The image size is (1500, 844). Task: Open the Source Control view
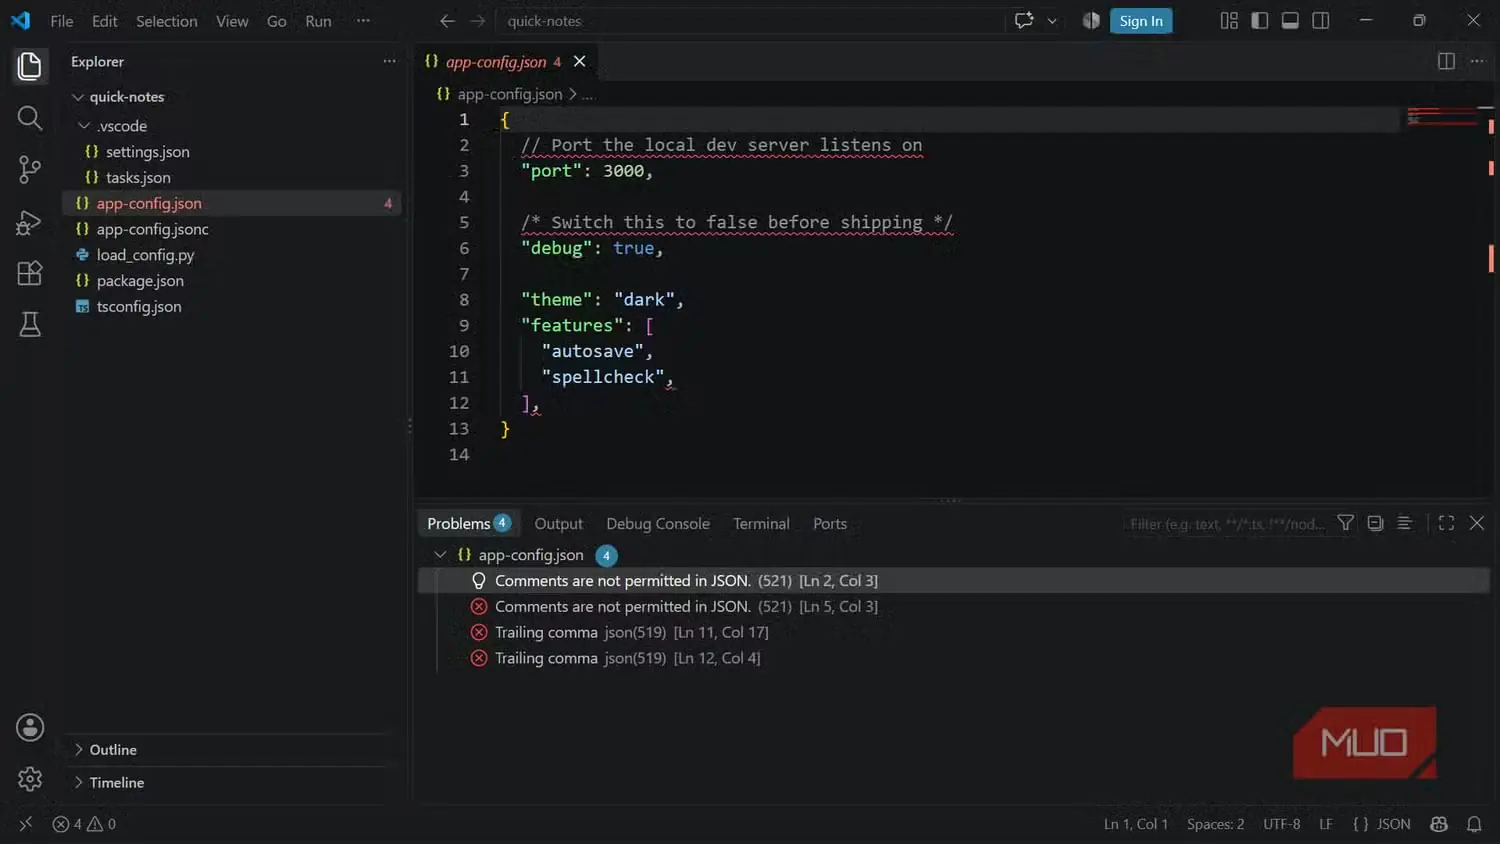coord(30,170)
